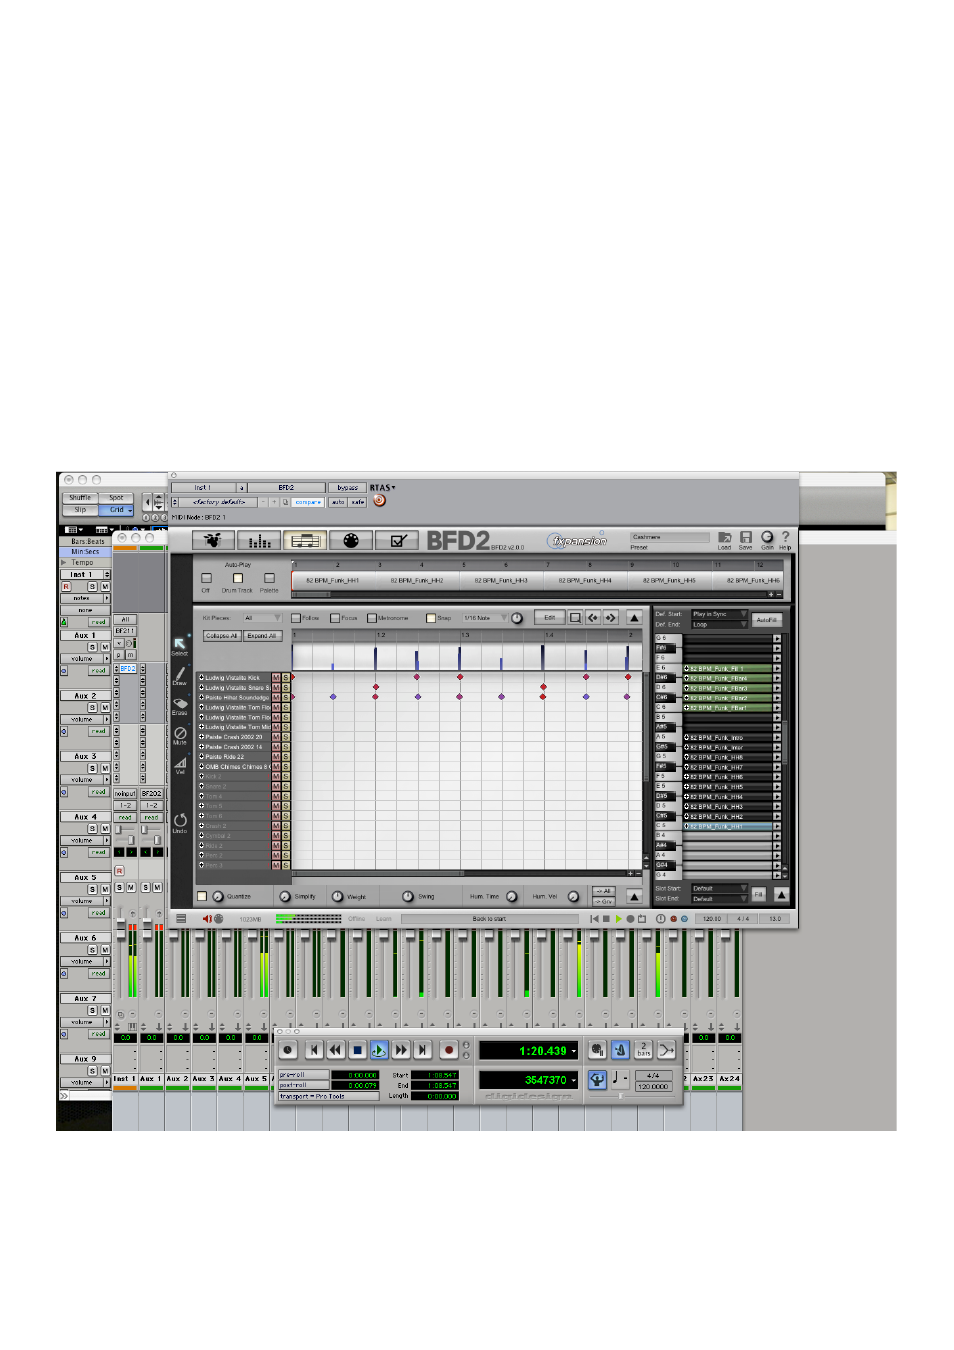Click the Undo icon in groove editor
954x1350 pixels.
coord(180,820)
